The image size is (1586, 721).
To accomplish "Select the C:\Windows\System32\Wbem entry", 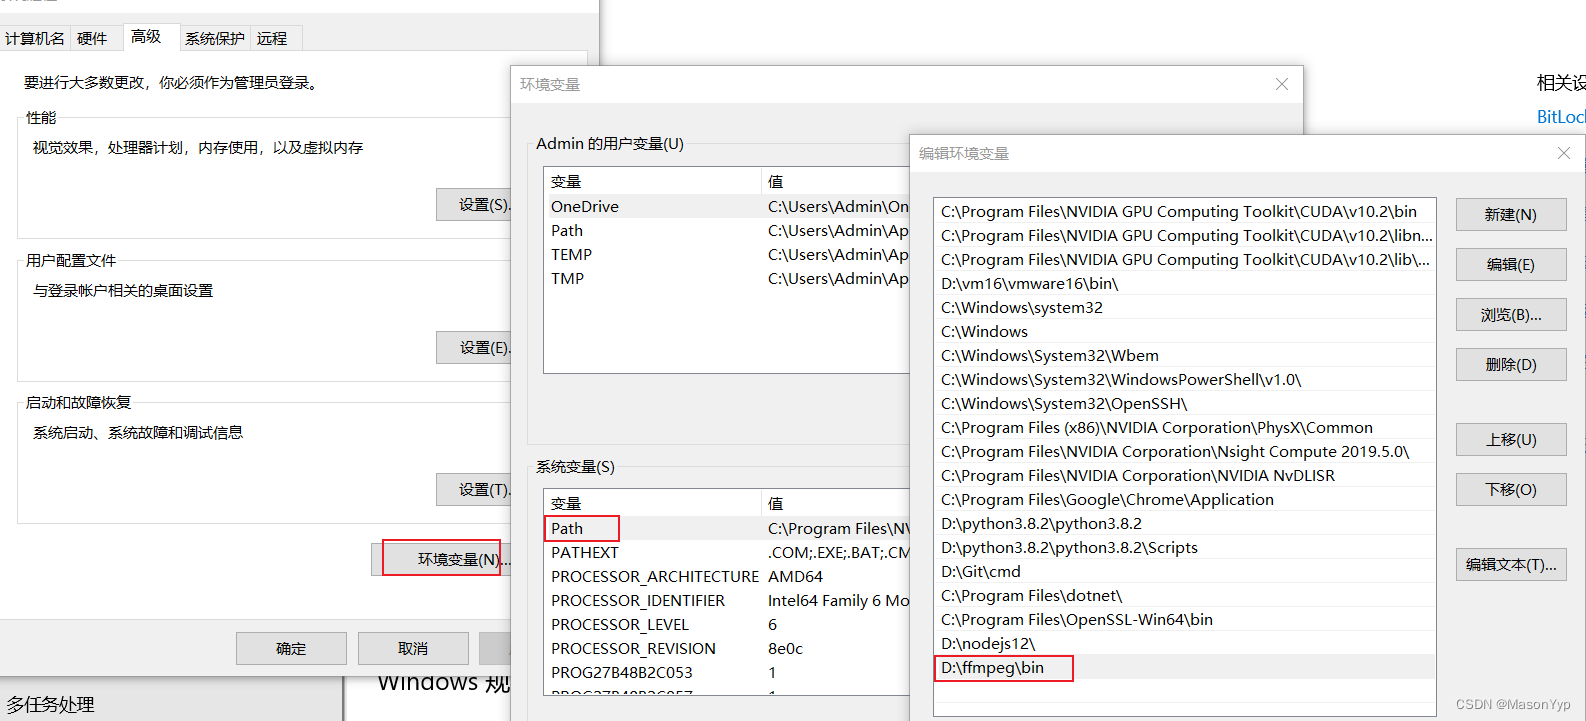I will (x=1185, y=355).
